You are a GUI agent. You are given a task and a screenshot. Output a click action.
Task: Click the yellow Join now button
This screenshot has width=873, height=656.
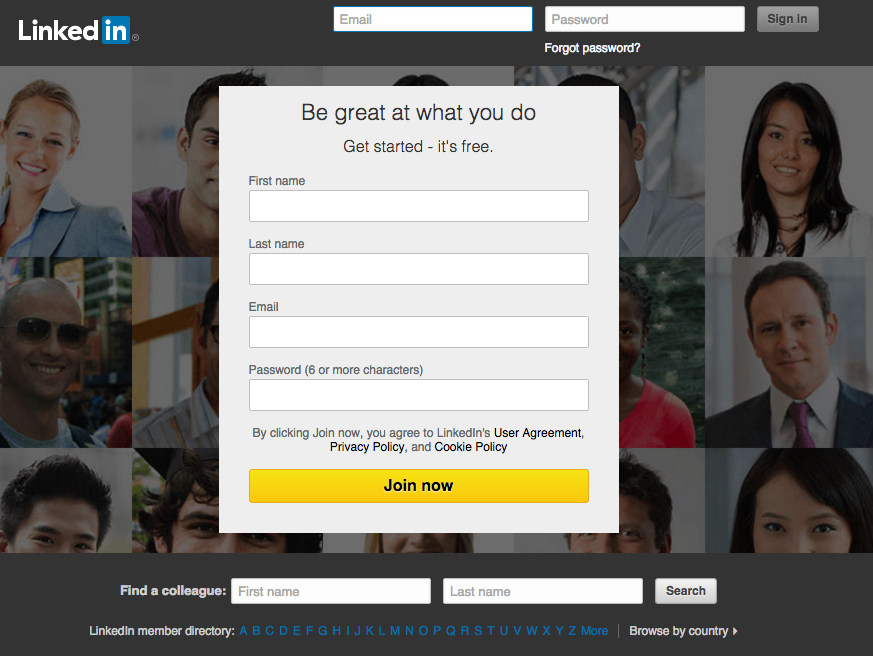419,486
